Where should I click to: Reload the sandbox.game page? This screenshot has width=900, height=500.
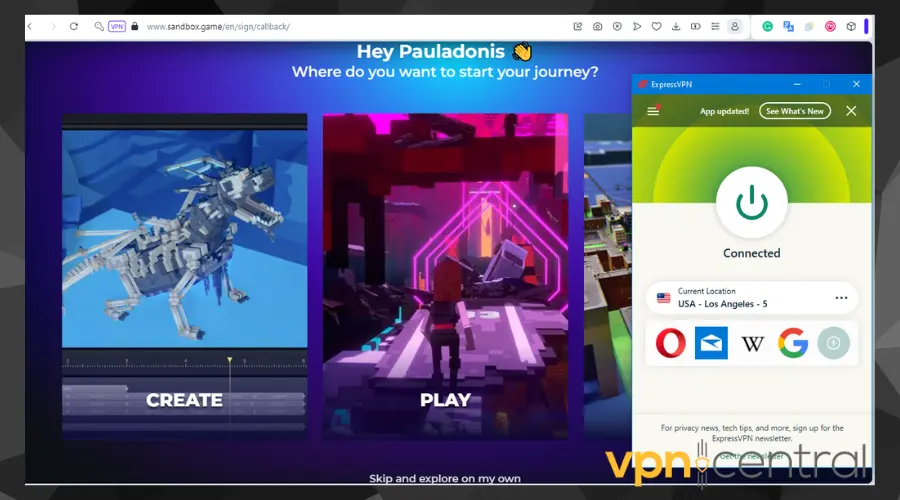coord(74,26)
